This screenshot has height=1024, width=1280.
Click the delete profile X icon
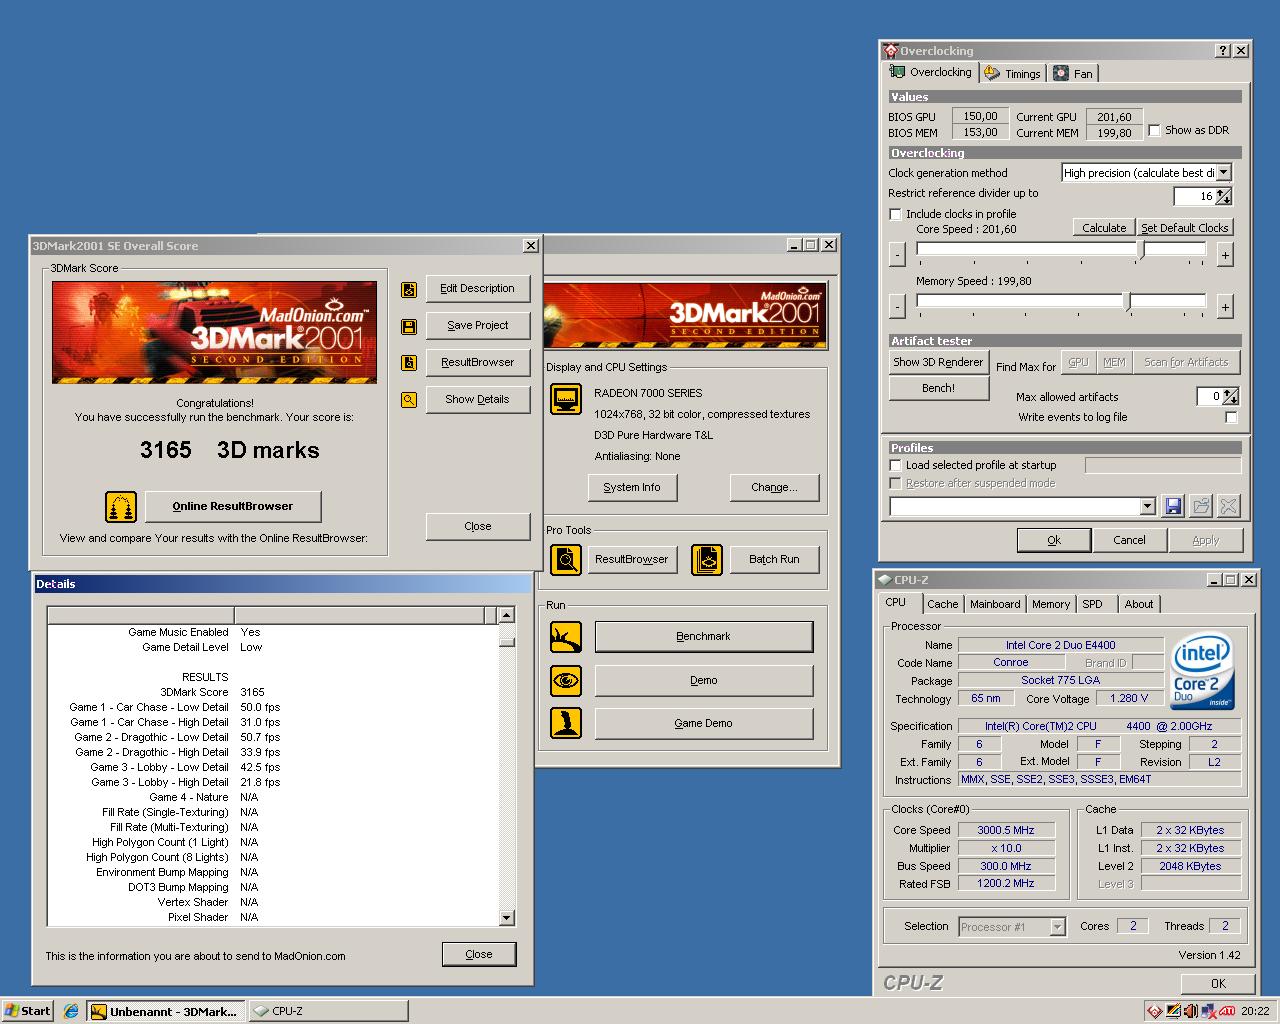[x=1229, y=507]
